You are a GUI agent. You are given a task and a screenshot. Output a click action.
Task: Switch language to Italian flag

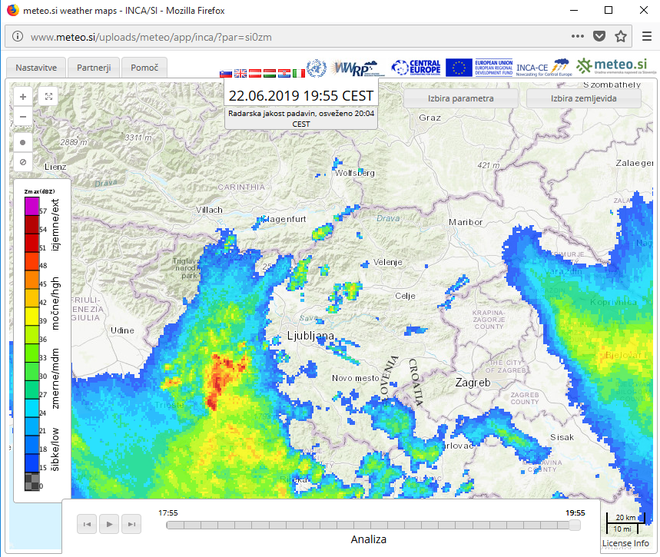click(298, 74)
